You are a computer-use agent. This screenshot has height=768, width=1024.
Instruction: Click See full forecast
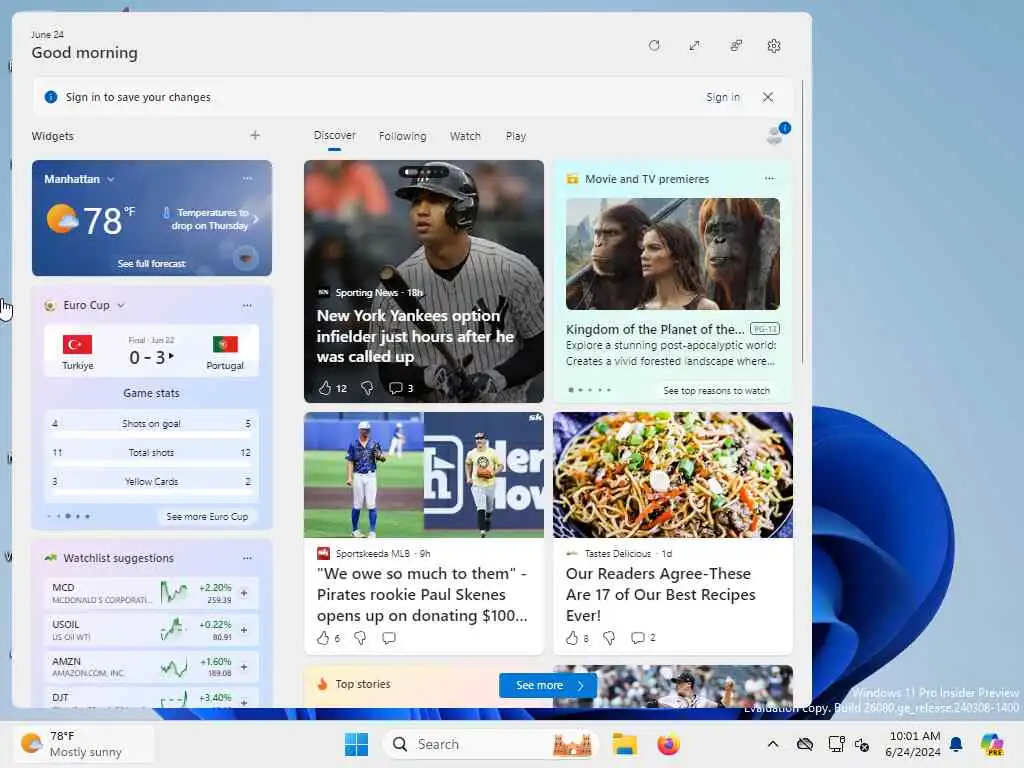(152, 263)
